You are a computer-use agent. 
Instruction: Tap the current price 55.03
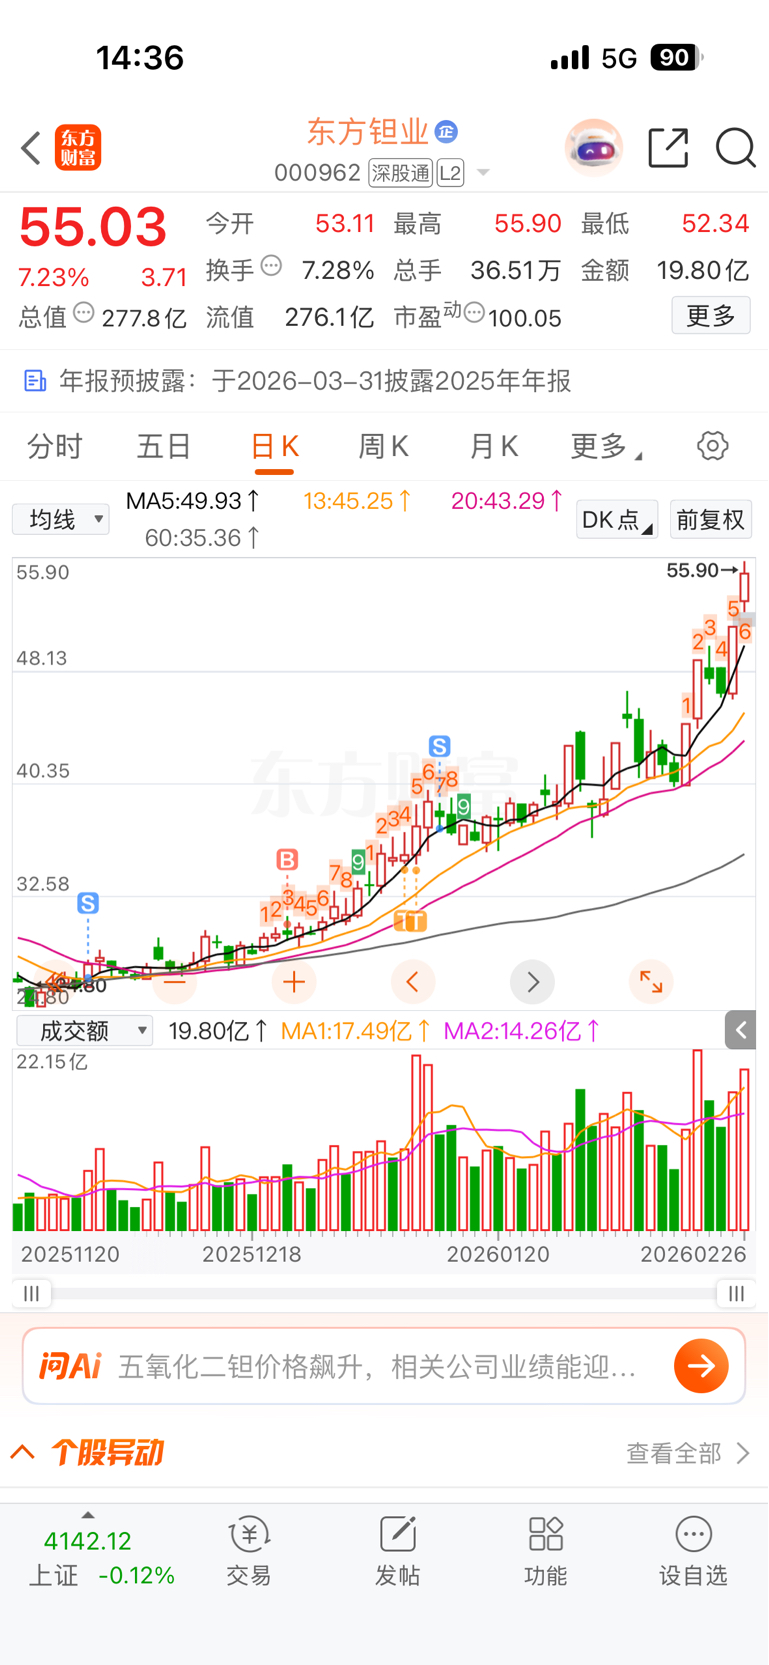point(92,228)
